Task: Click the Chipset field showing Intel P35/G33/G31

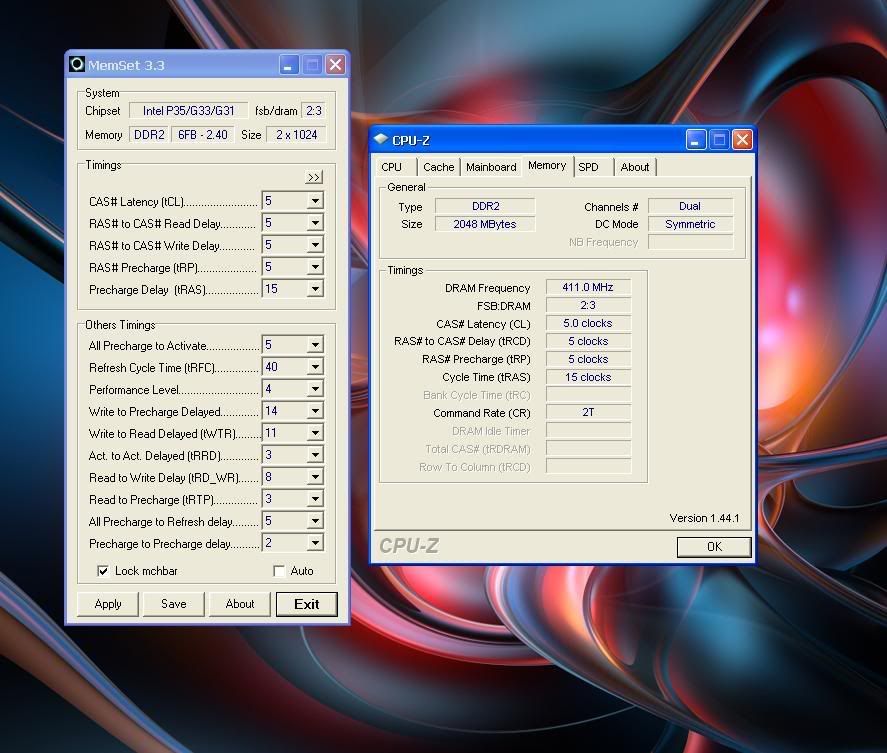Action: coord(188,110)
